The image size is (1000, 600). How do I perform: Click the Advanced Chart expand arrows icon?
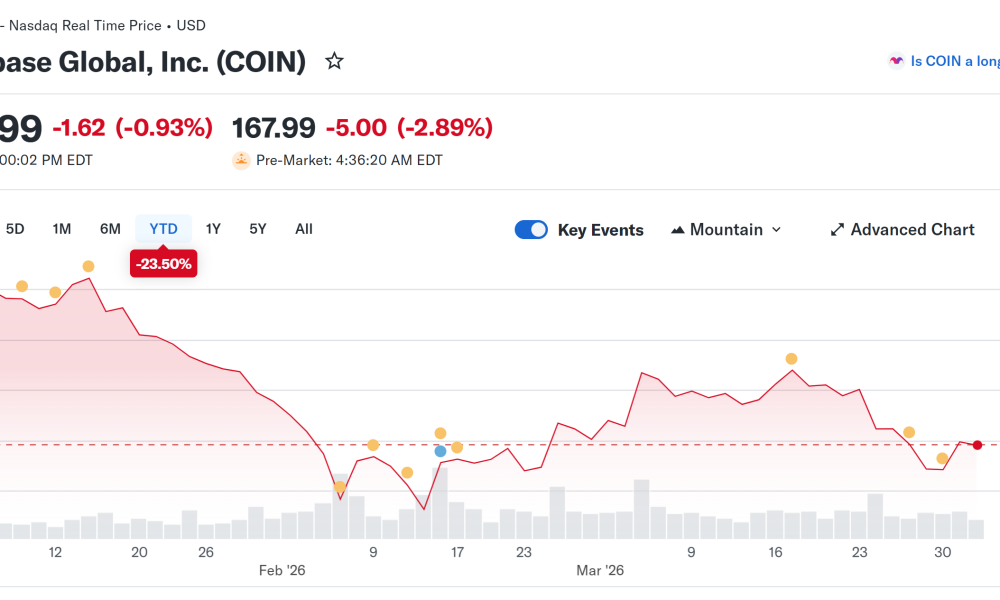pyautogui.click(x=837, y=230)
